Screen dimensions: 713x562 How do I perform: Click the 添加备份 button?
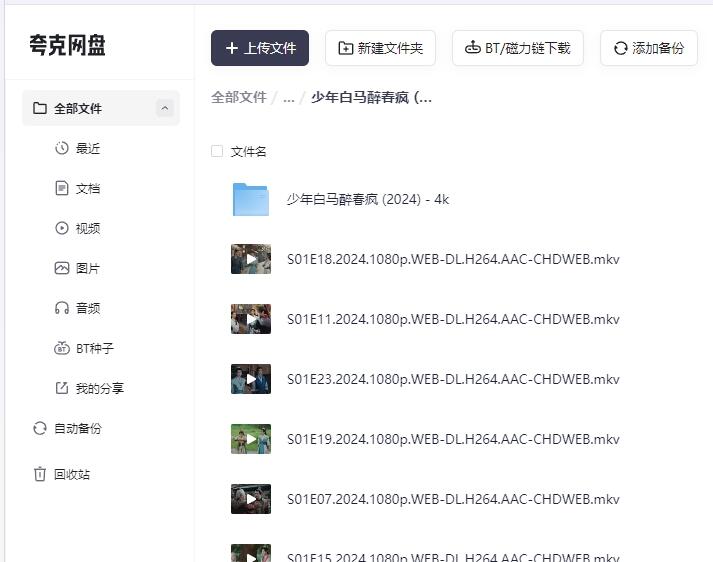pos(648,48)
